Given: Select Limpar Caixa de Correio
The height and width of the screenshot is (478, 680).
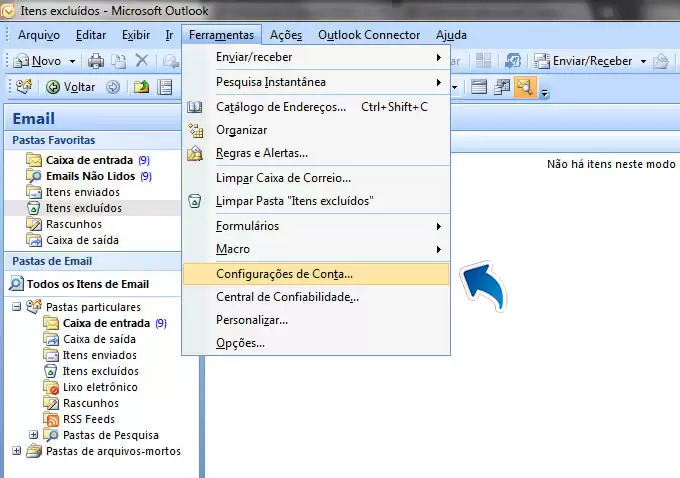Looking at the screenshot, I should [316, 178].
